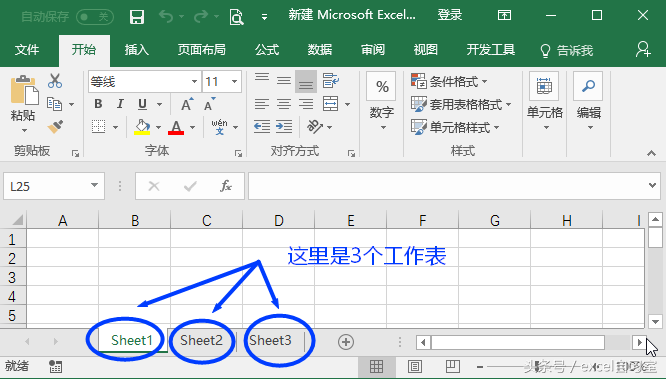The height and width of the screenshot is (379, 666).
Task: Switch to 数据 Data tab
Action: tap(319, 50)
